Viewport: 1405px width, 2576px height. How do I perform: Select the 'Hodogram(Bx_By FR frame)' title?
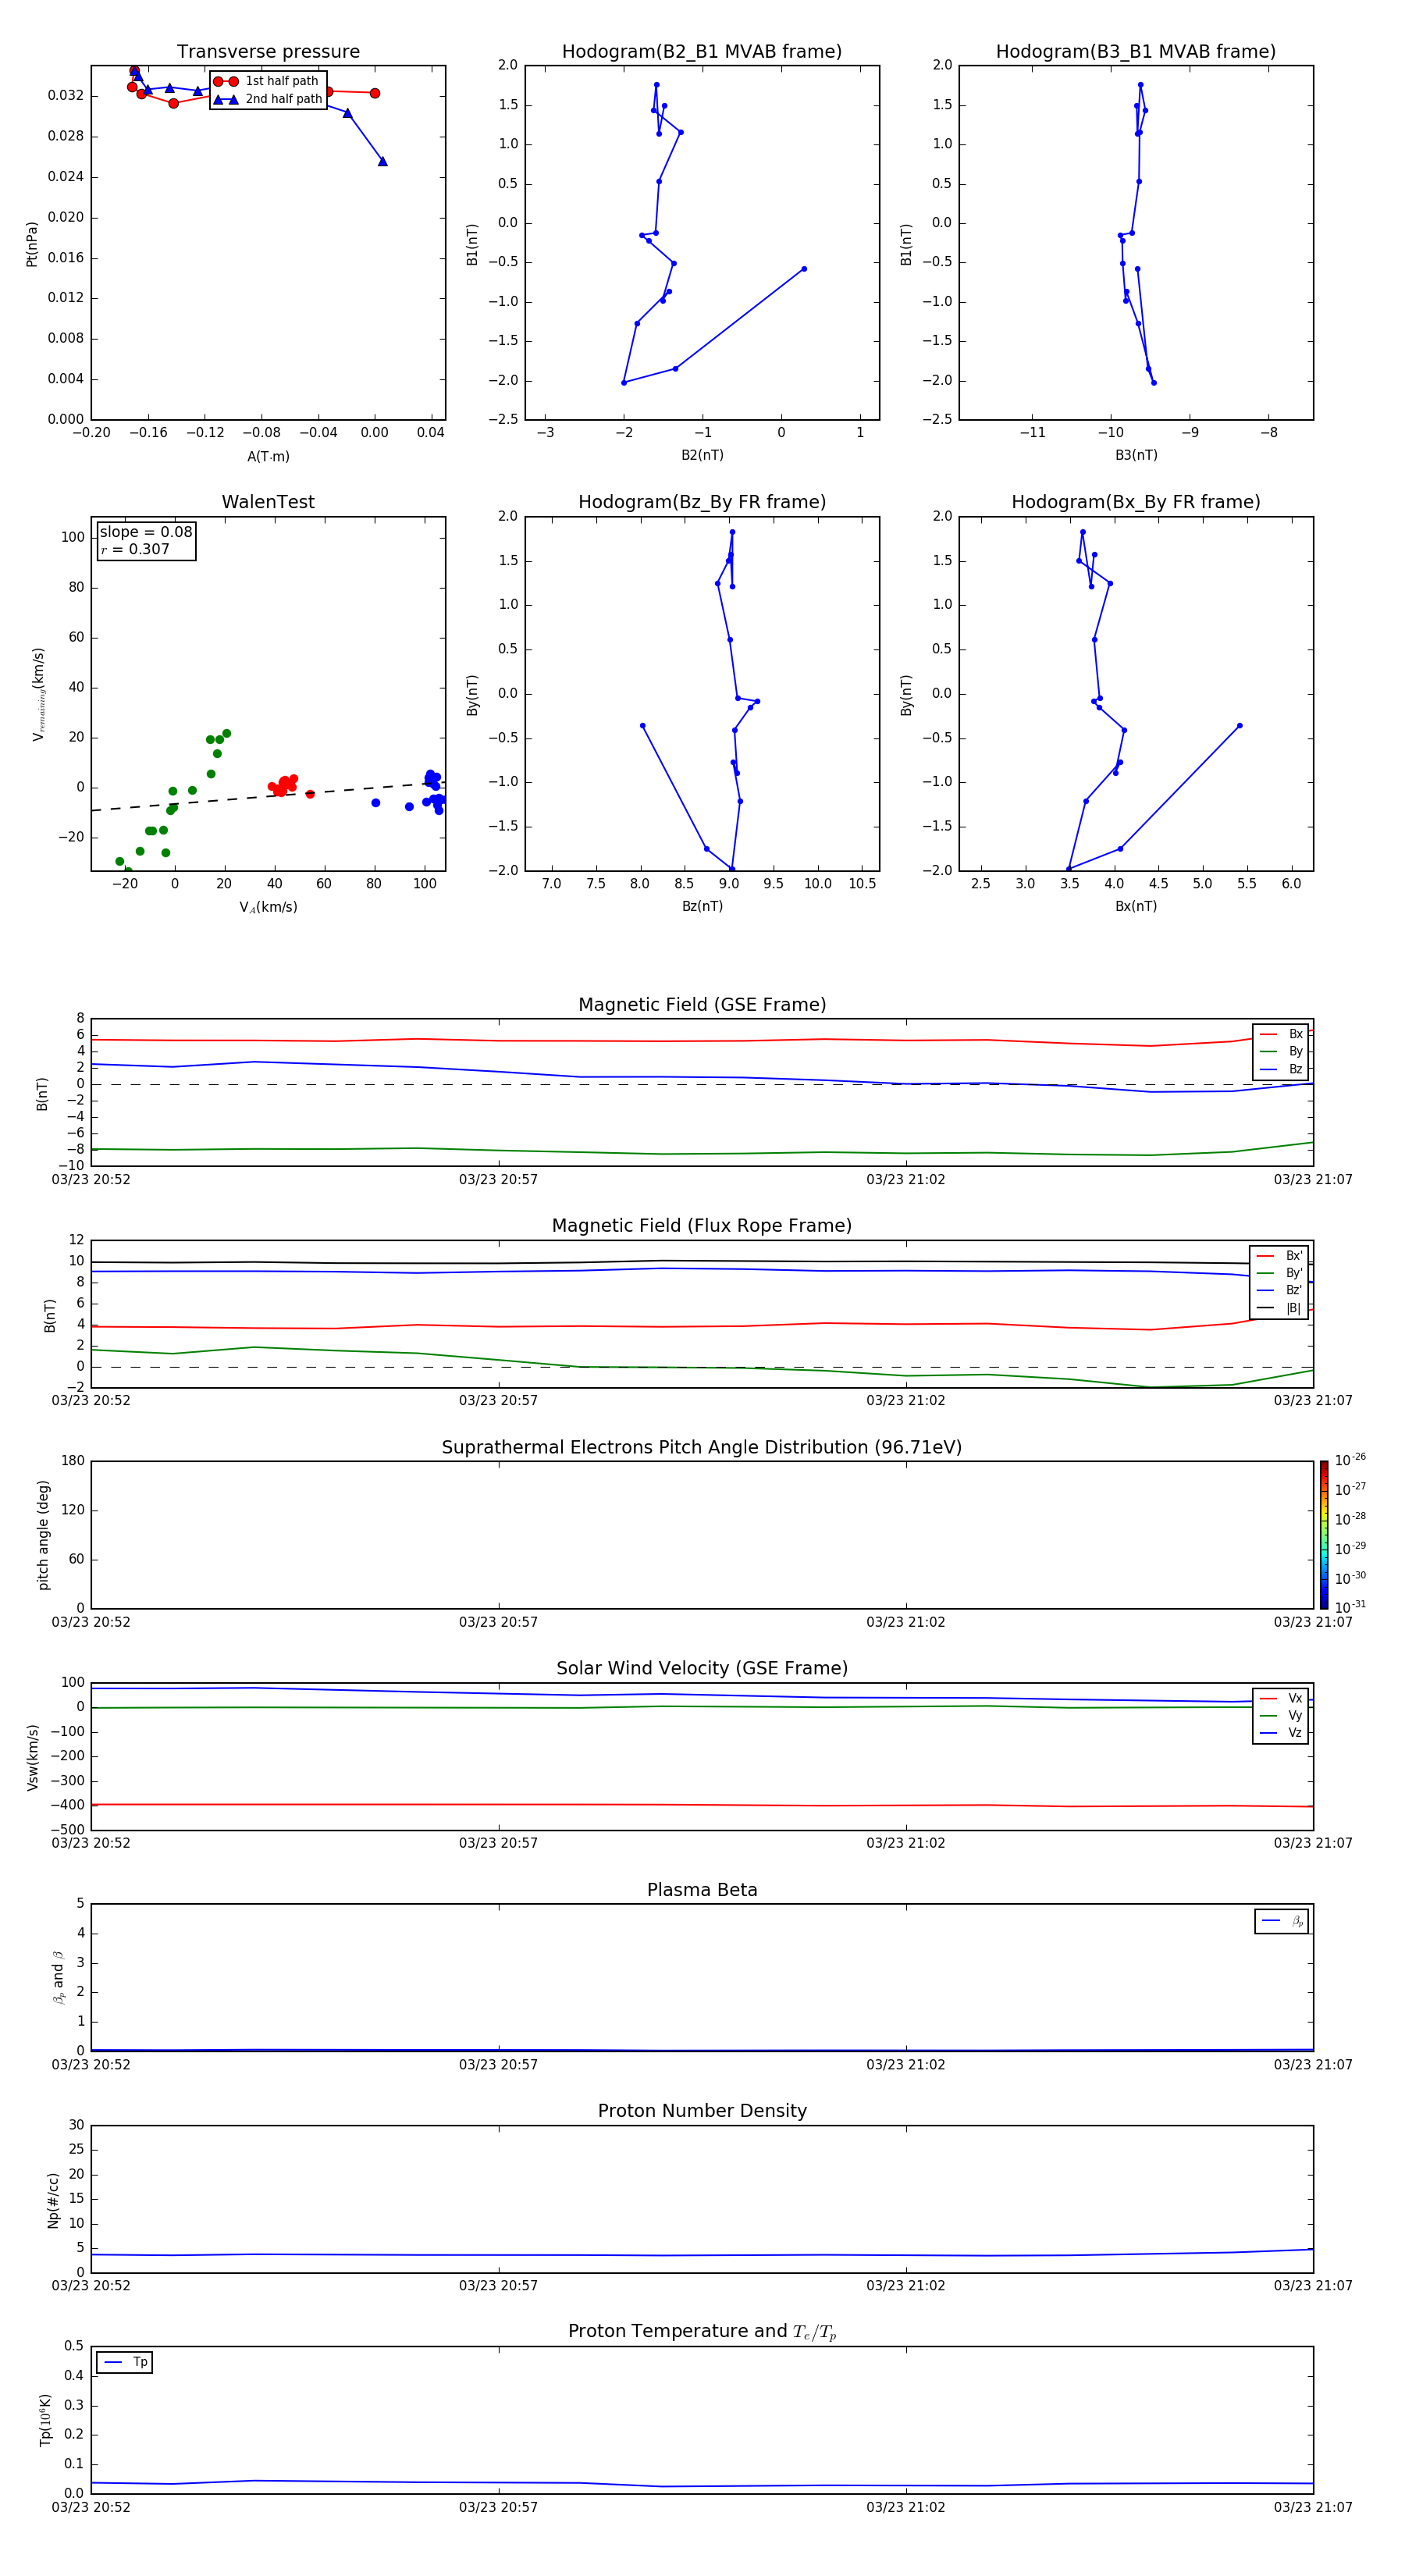pyautogui.click(x=1136, y=502)
